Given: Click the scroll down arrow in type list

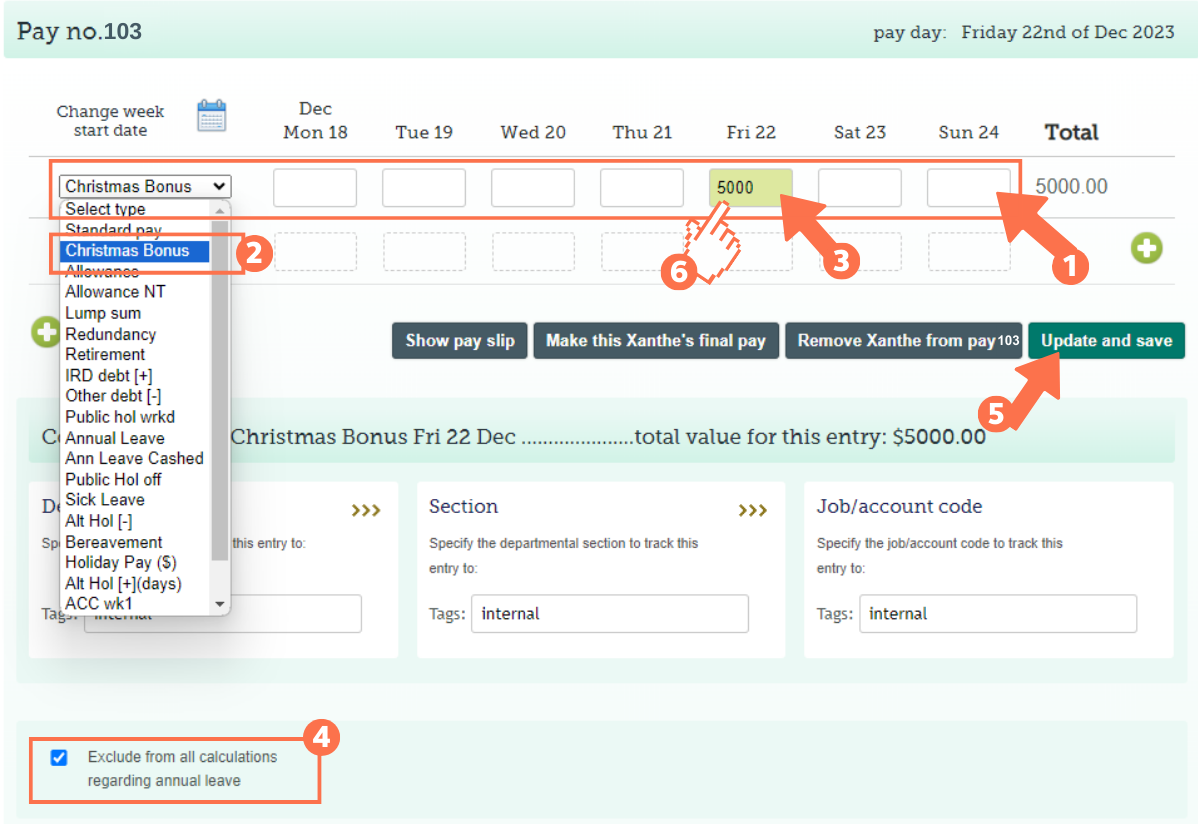Looking at the screenshot, I should tap(220, 604).
